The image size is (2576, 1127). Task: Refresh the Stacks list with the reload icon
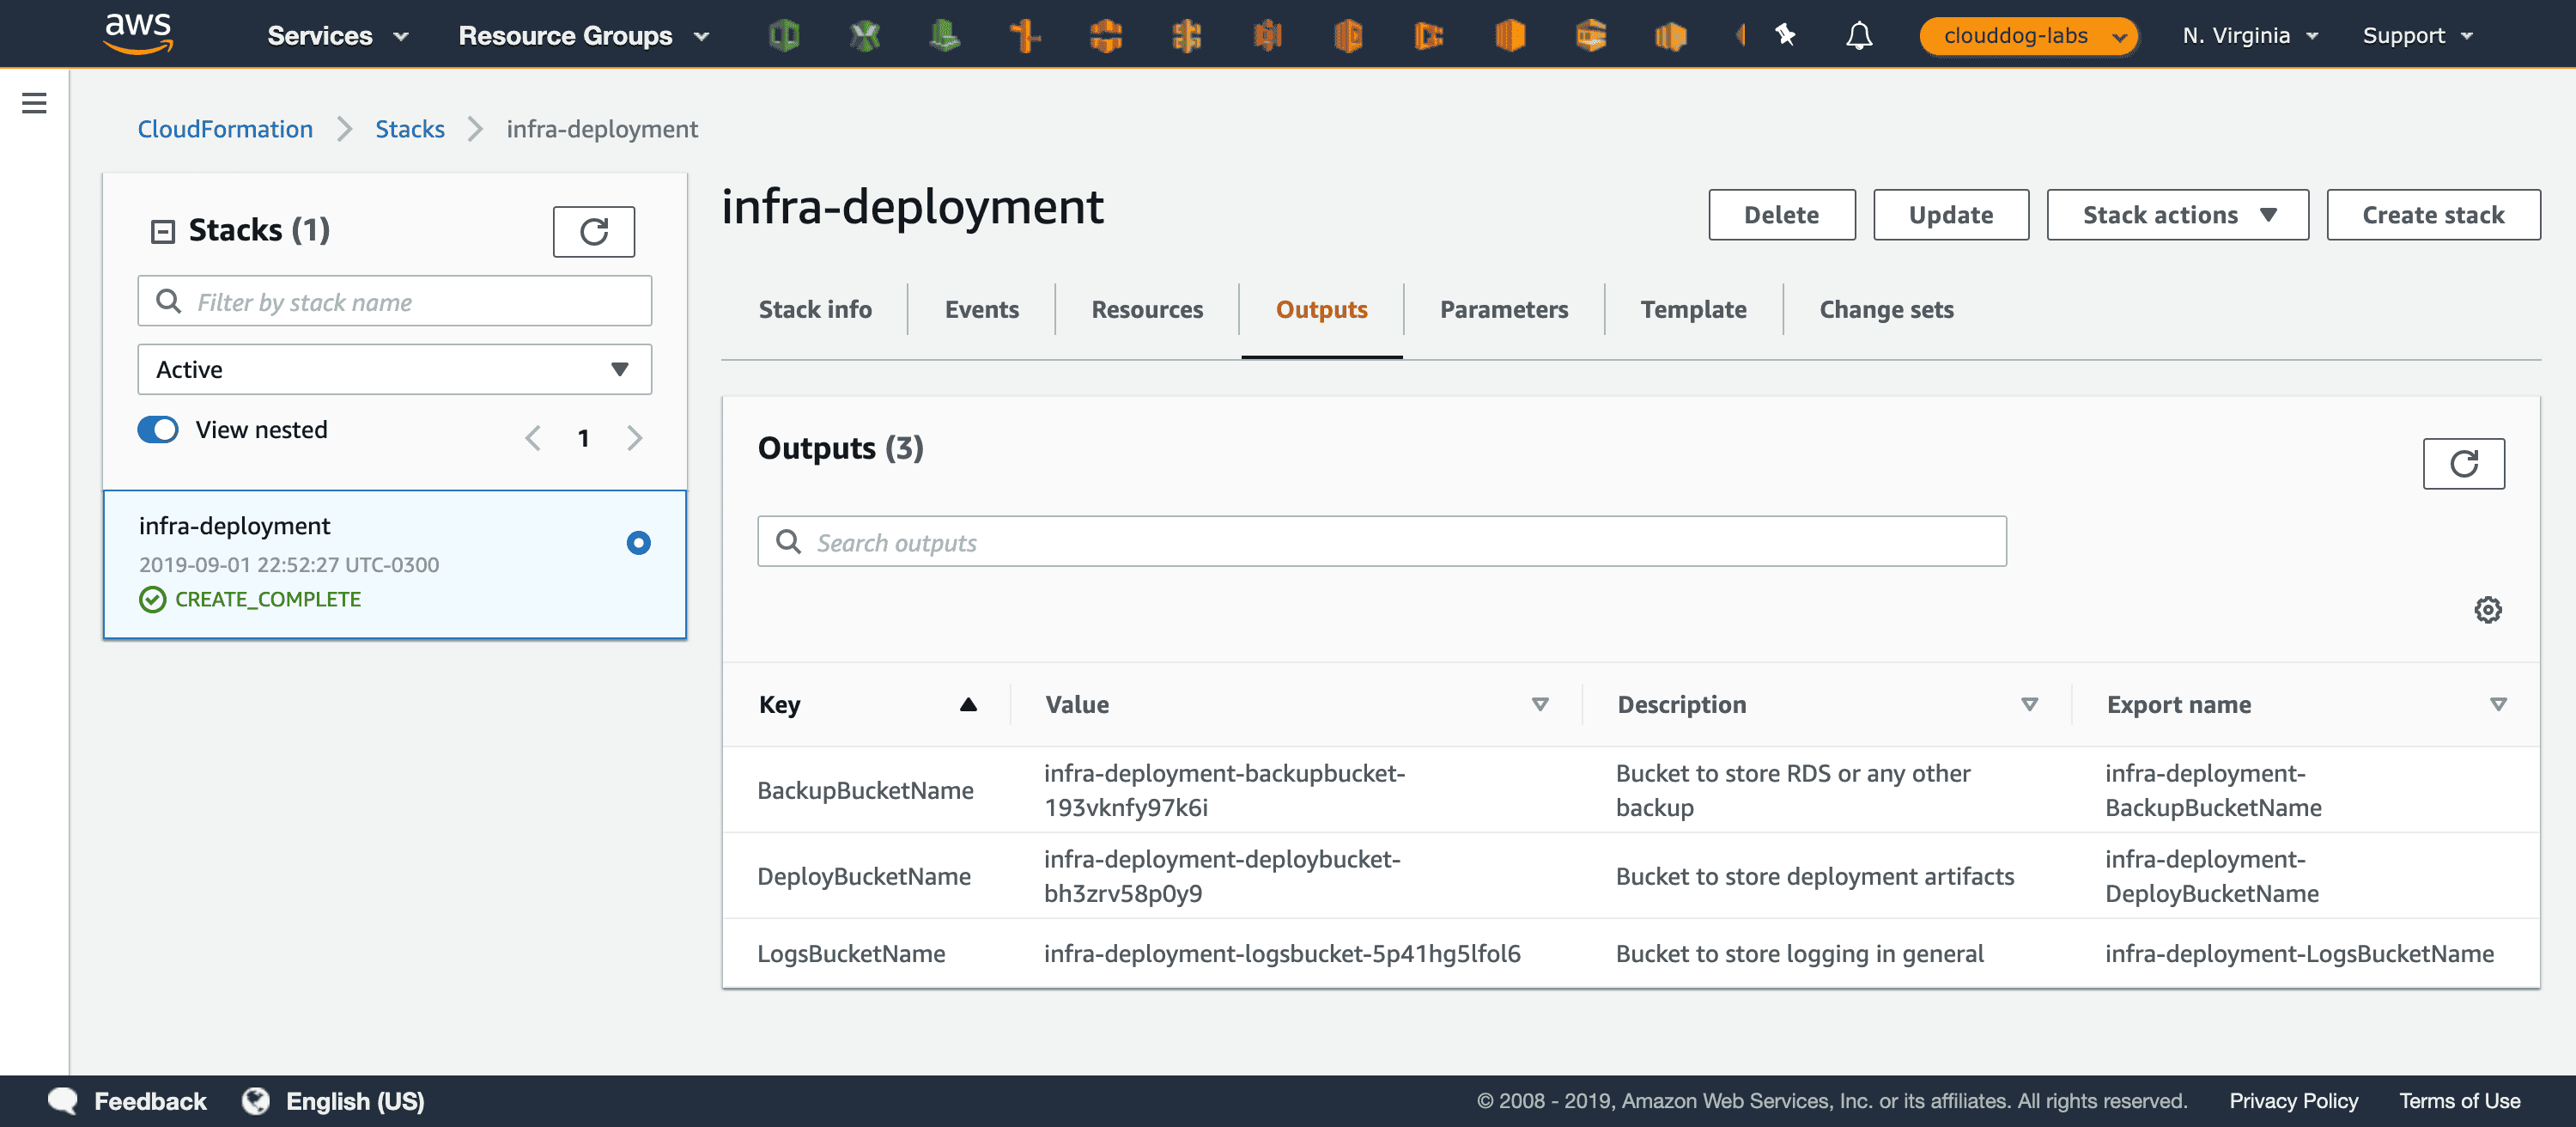594,231
